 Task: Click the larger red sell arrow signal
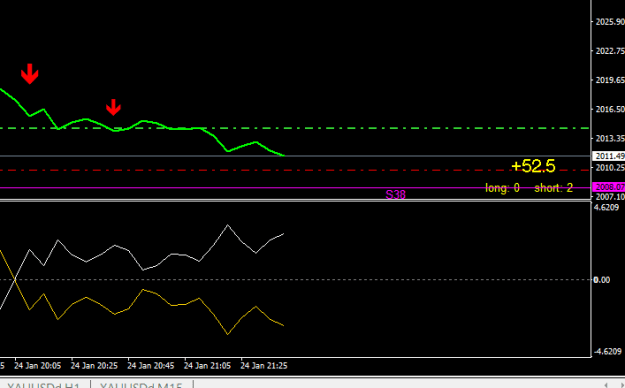[29, 74]
